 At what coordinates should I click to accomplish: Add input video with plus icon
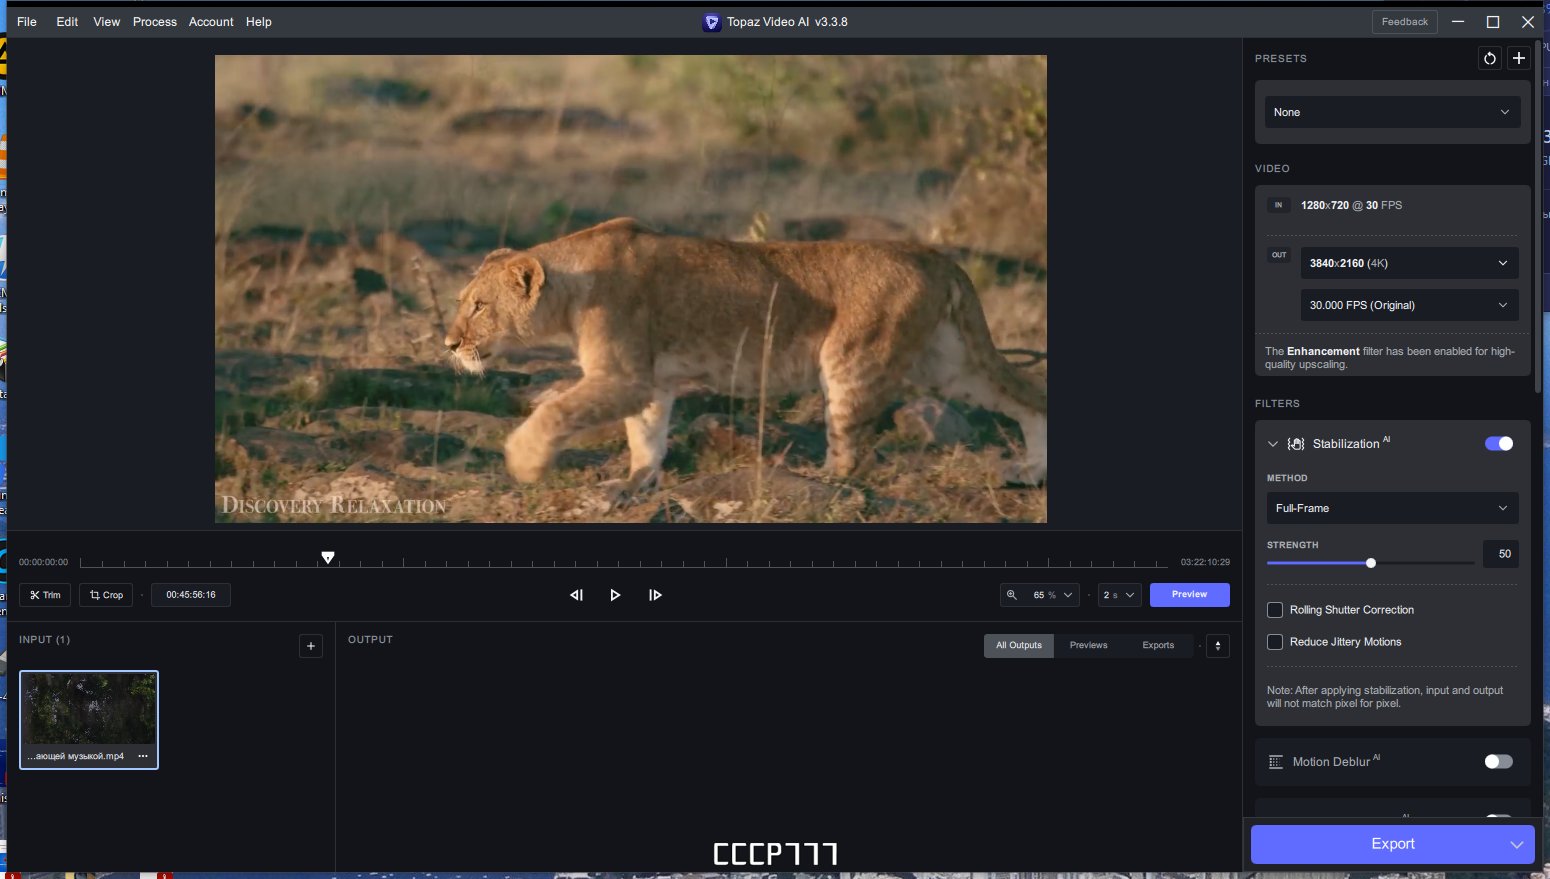tap(311, 646)
